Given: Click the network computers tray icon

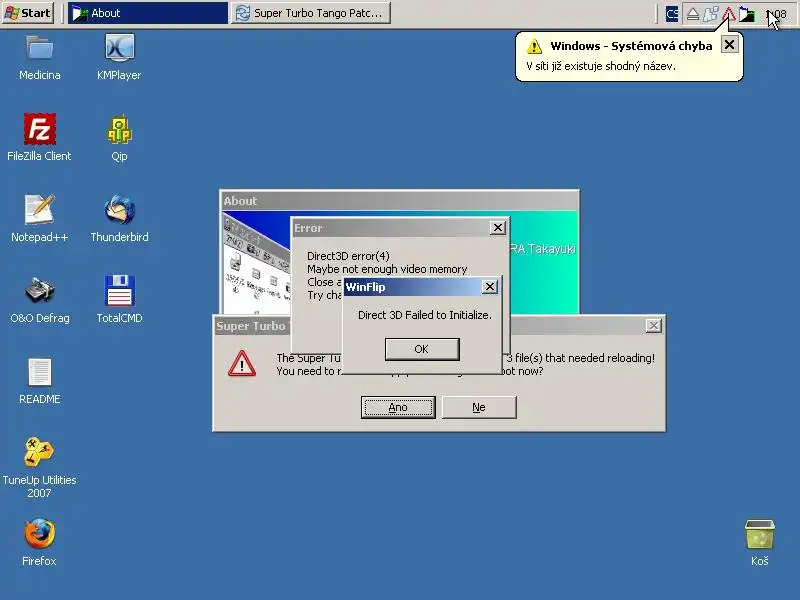Looking at the screenshot, I should pyautogui.click(x=711, y=14).
